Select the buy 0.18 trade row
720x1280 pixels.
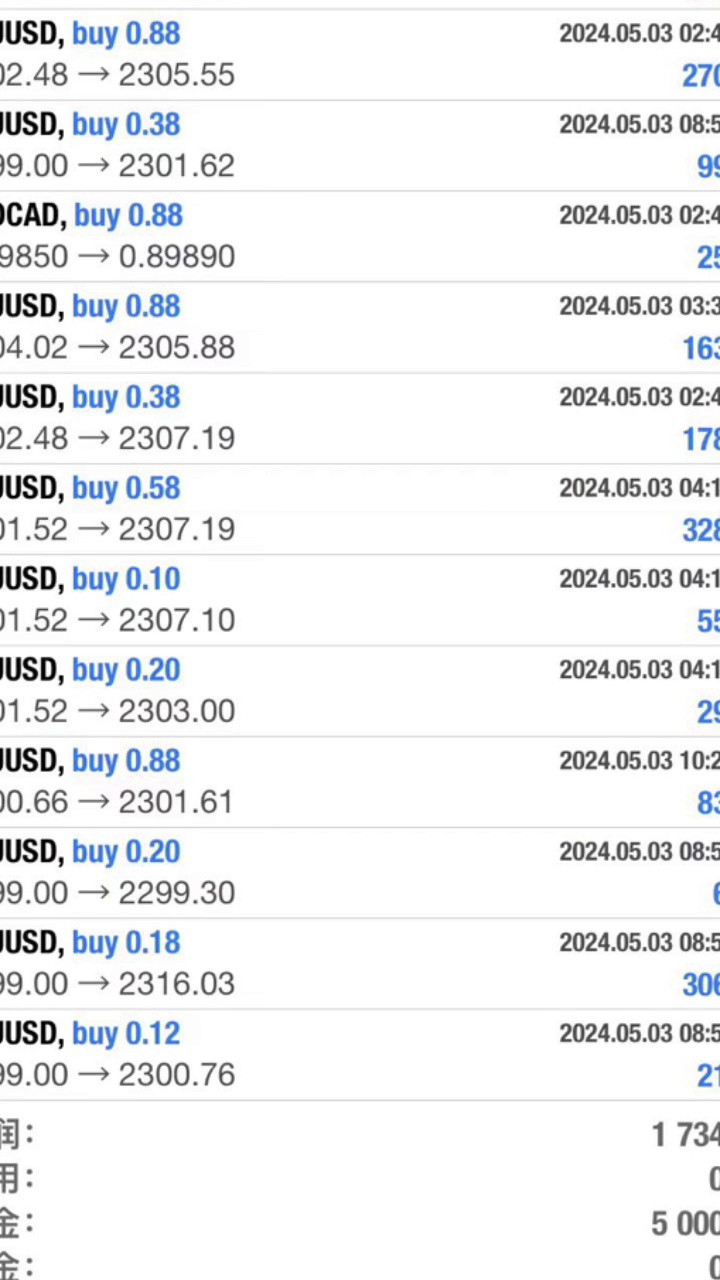[x=360, y=965]
